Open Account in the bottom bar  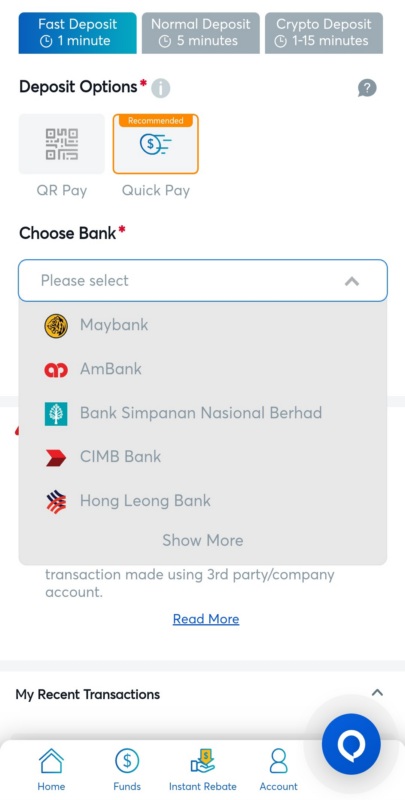(x=279, y=770)
